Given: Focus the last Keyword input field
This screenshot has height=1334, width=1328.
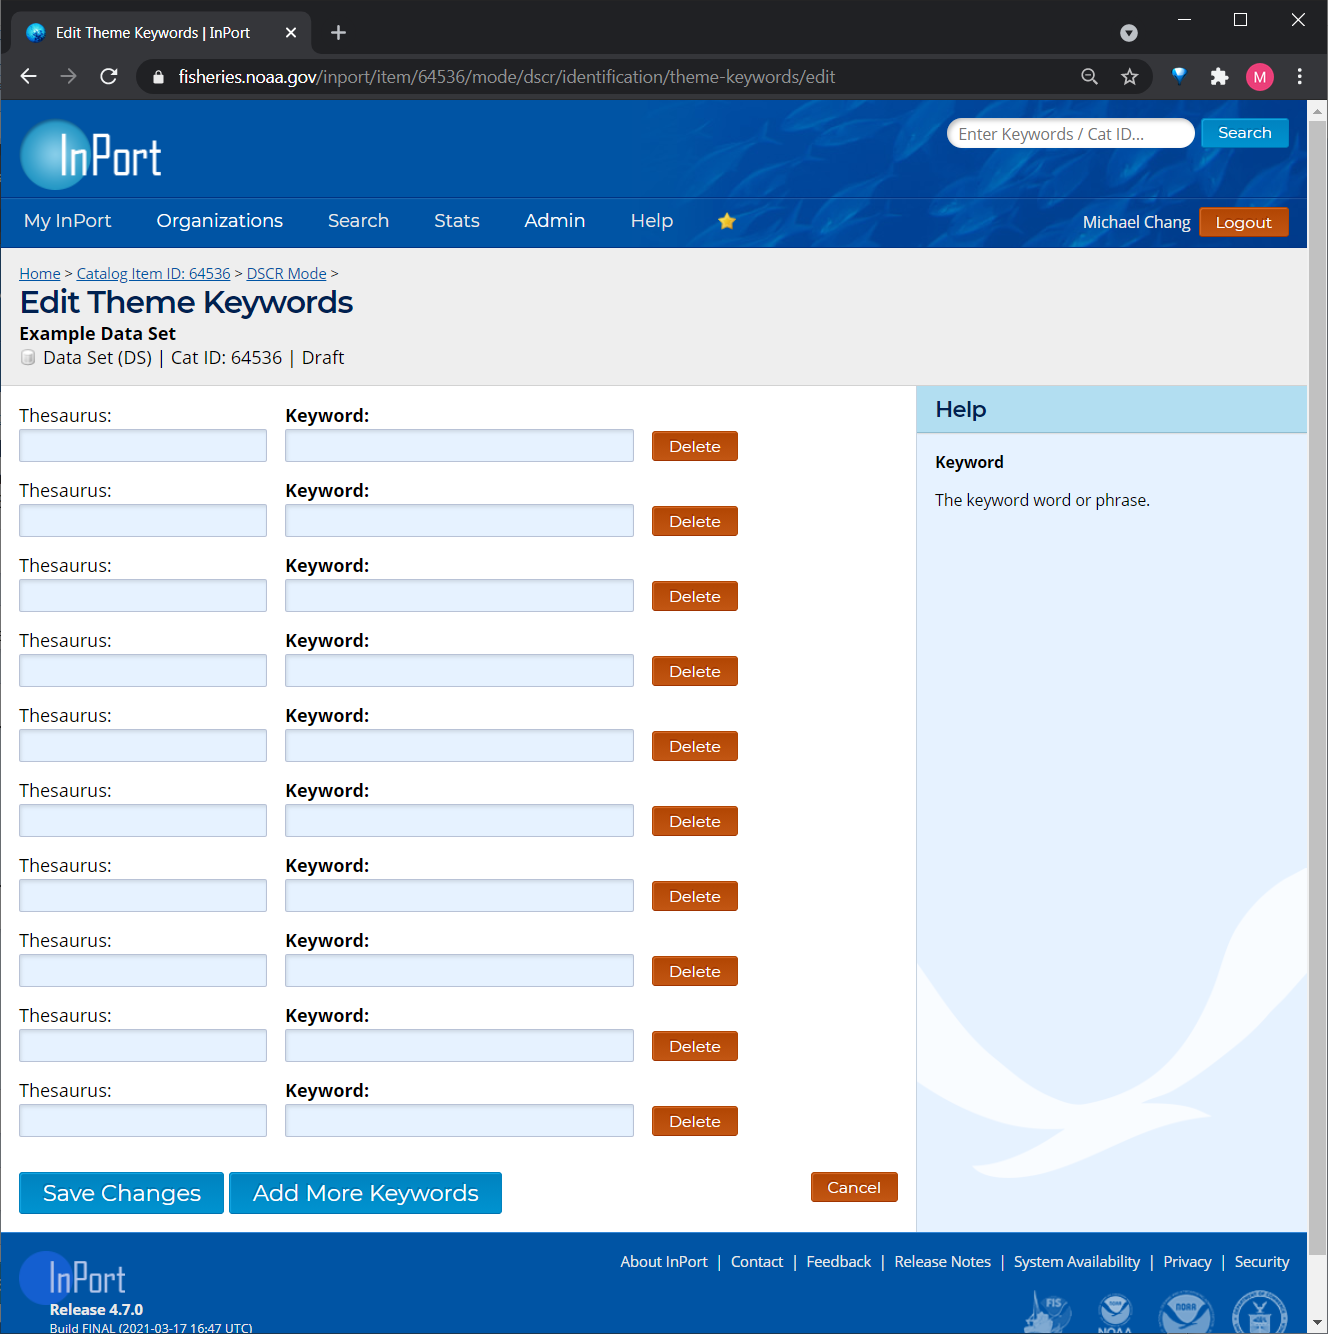Looking at the screenshot, I should [x=459, y=1121].
